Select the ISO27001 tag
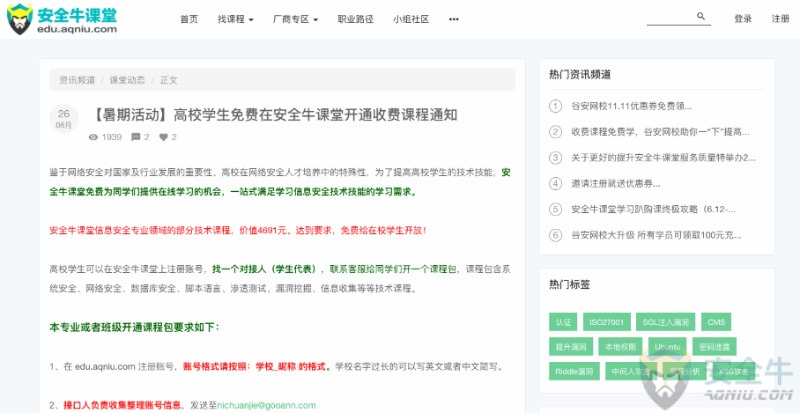This screenshot has height=413, width=800. (607, 322)
